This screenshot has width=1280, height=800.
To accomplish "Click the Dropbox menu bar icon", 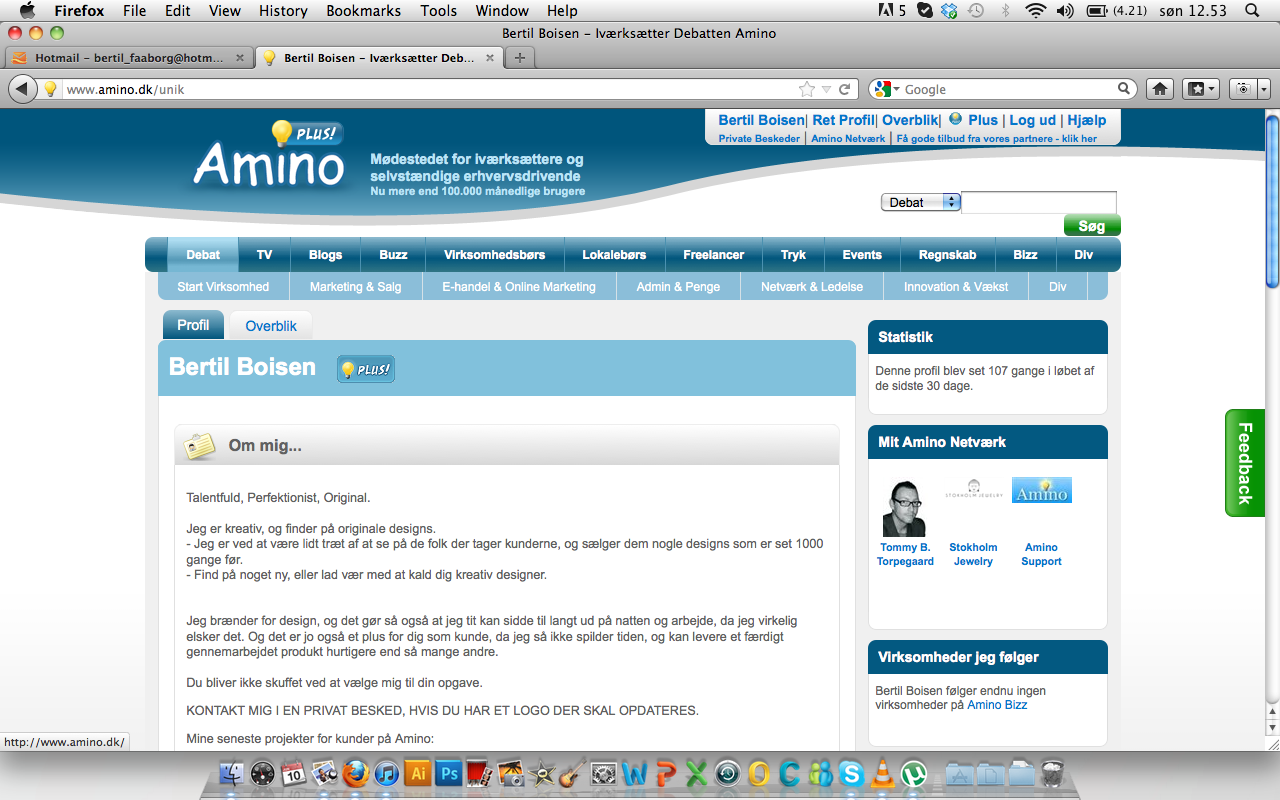I will (x=949, y=11).
